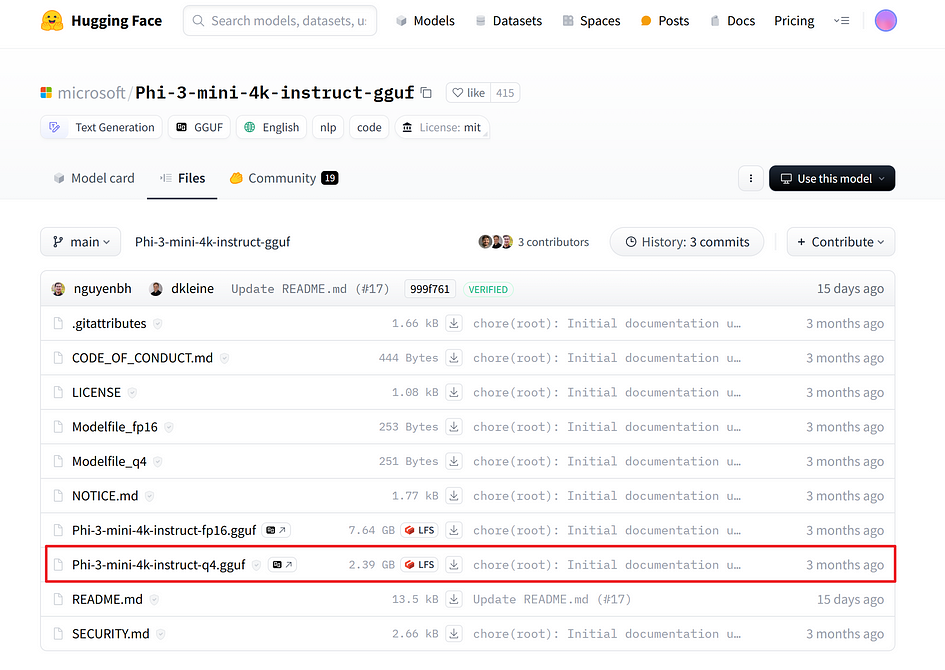Click the user profile avatar
Image resolution: width=945 pixels, height=670 pixels.
tap(885, 20)
